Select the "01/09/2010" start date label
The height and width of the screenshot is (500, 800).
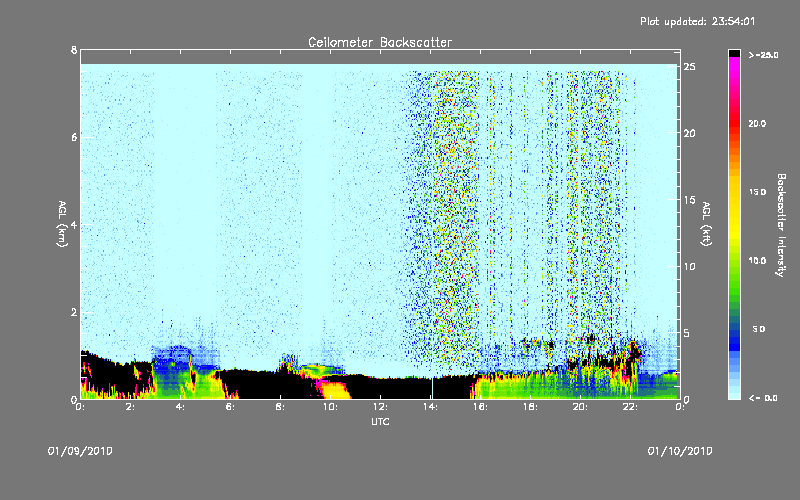pyautogui.click(x=80, y=451)
